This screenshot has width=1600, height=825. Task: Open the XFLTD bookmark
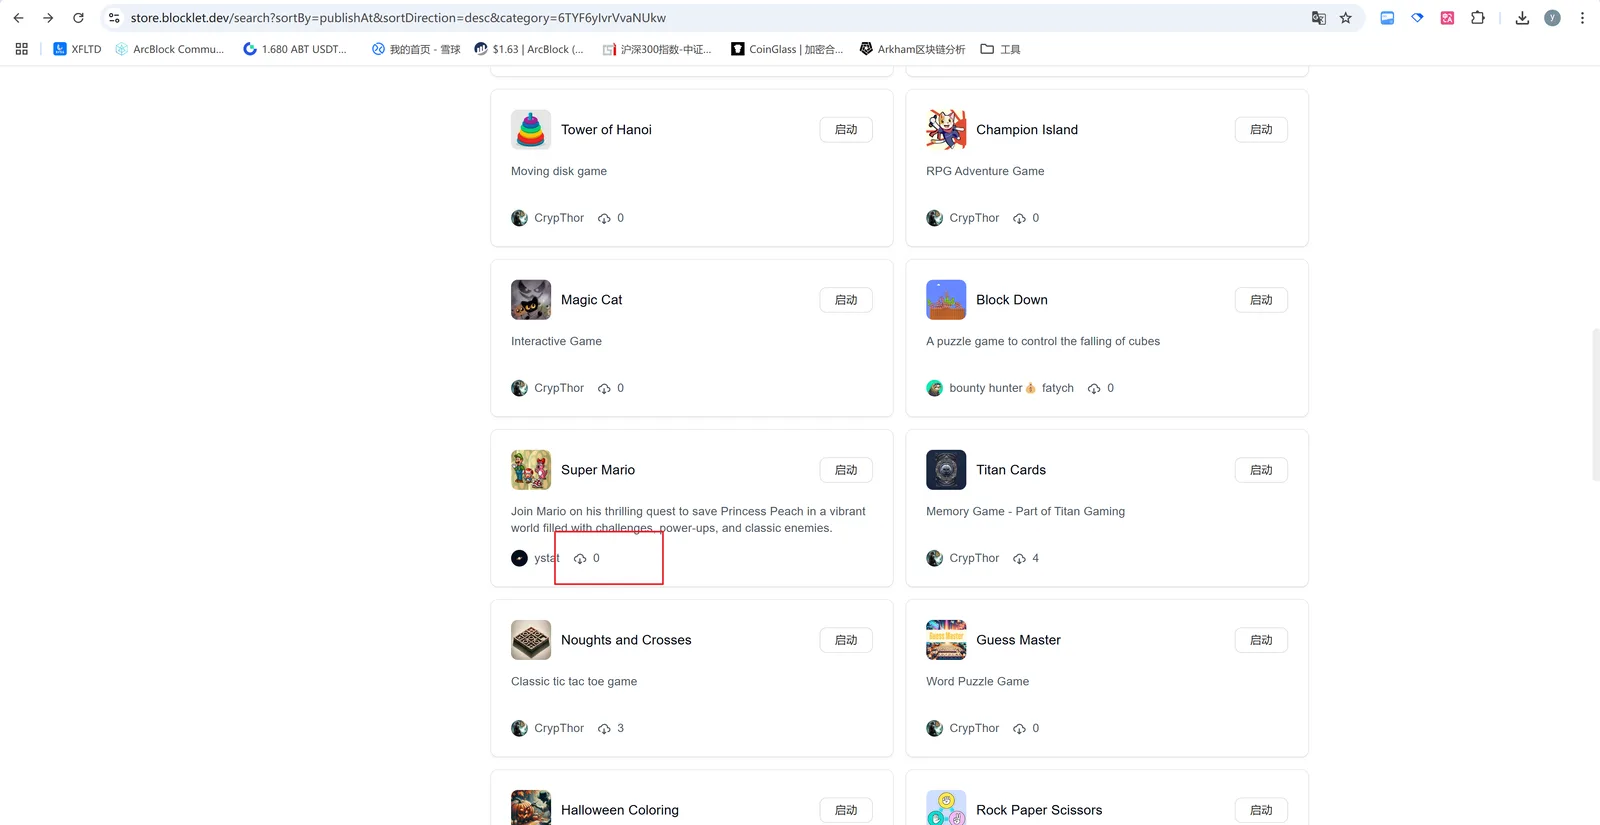(x=77, y=49)
